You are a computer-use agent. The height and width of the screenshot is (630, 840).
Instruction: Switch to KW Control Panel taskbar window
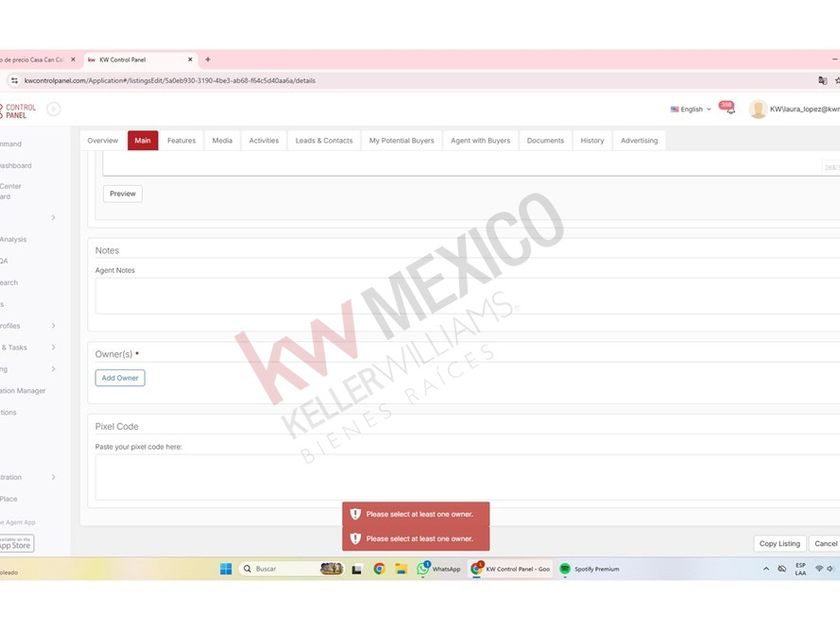(511, 569)
